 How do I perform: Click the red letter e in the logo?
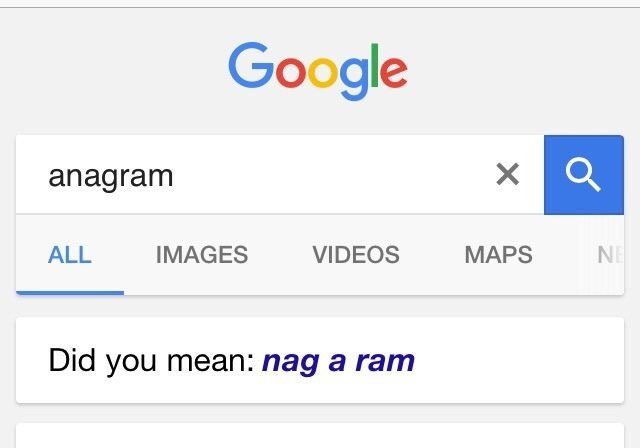pos(392,71)
